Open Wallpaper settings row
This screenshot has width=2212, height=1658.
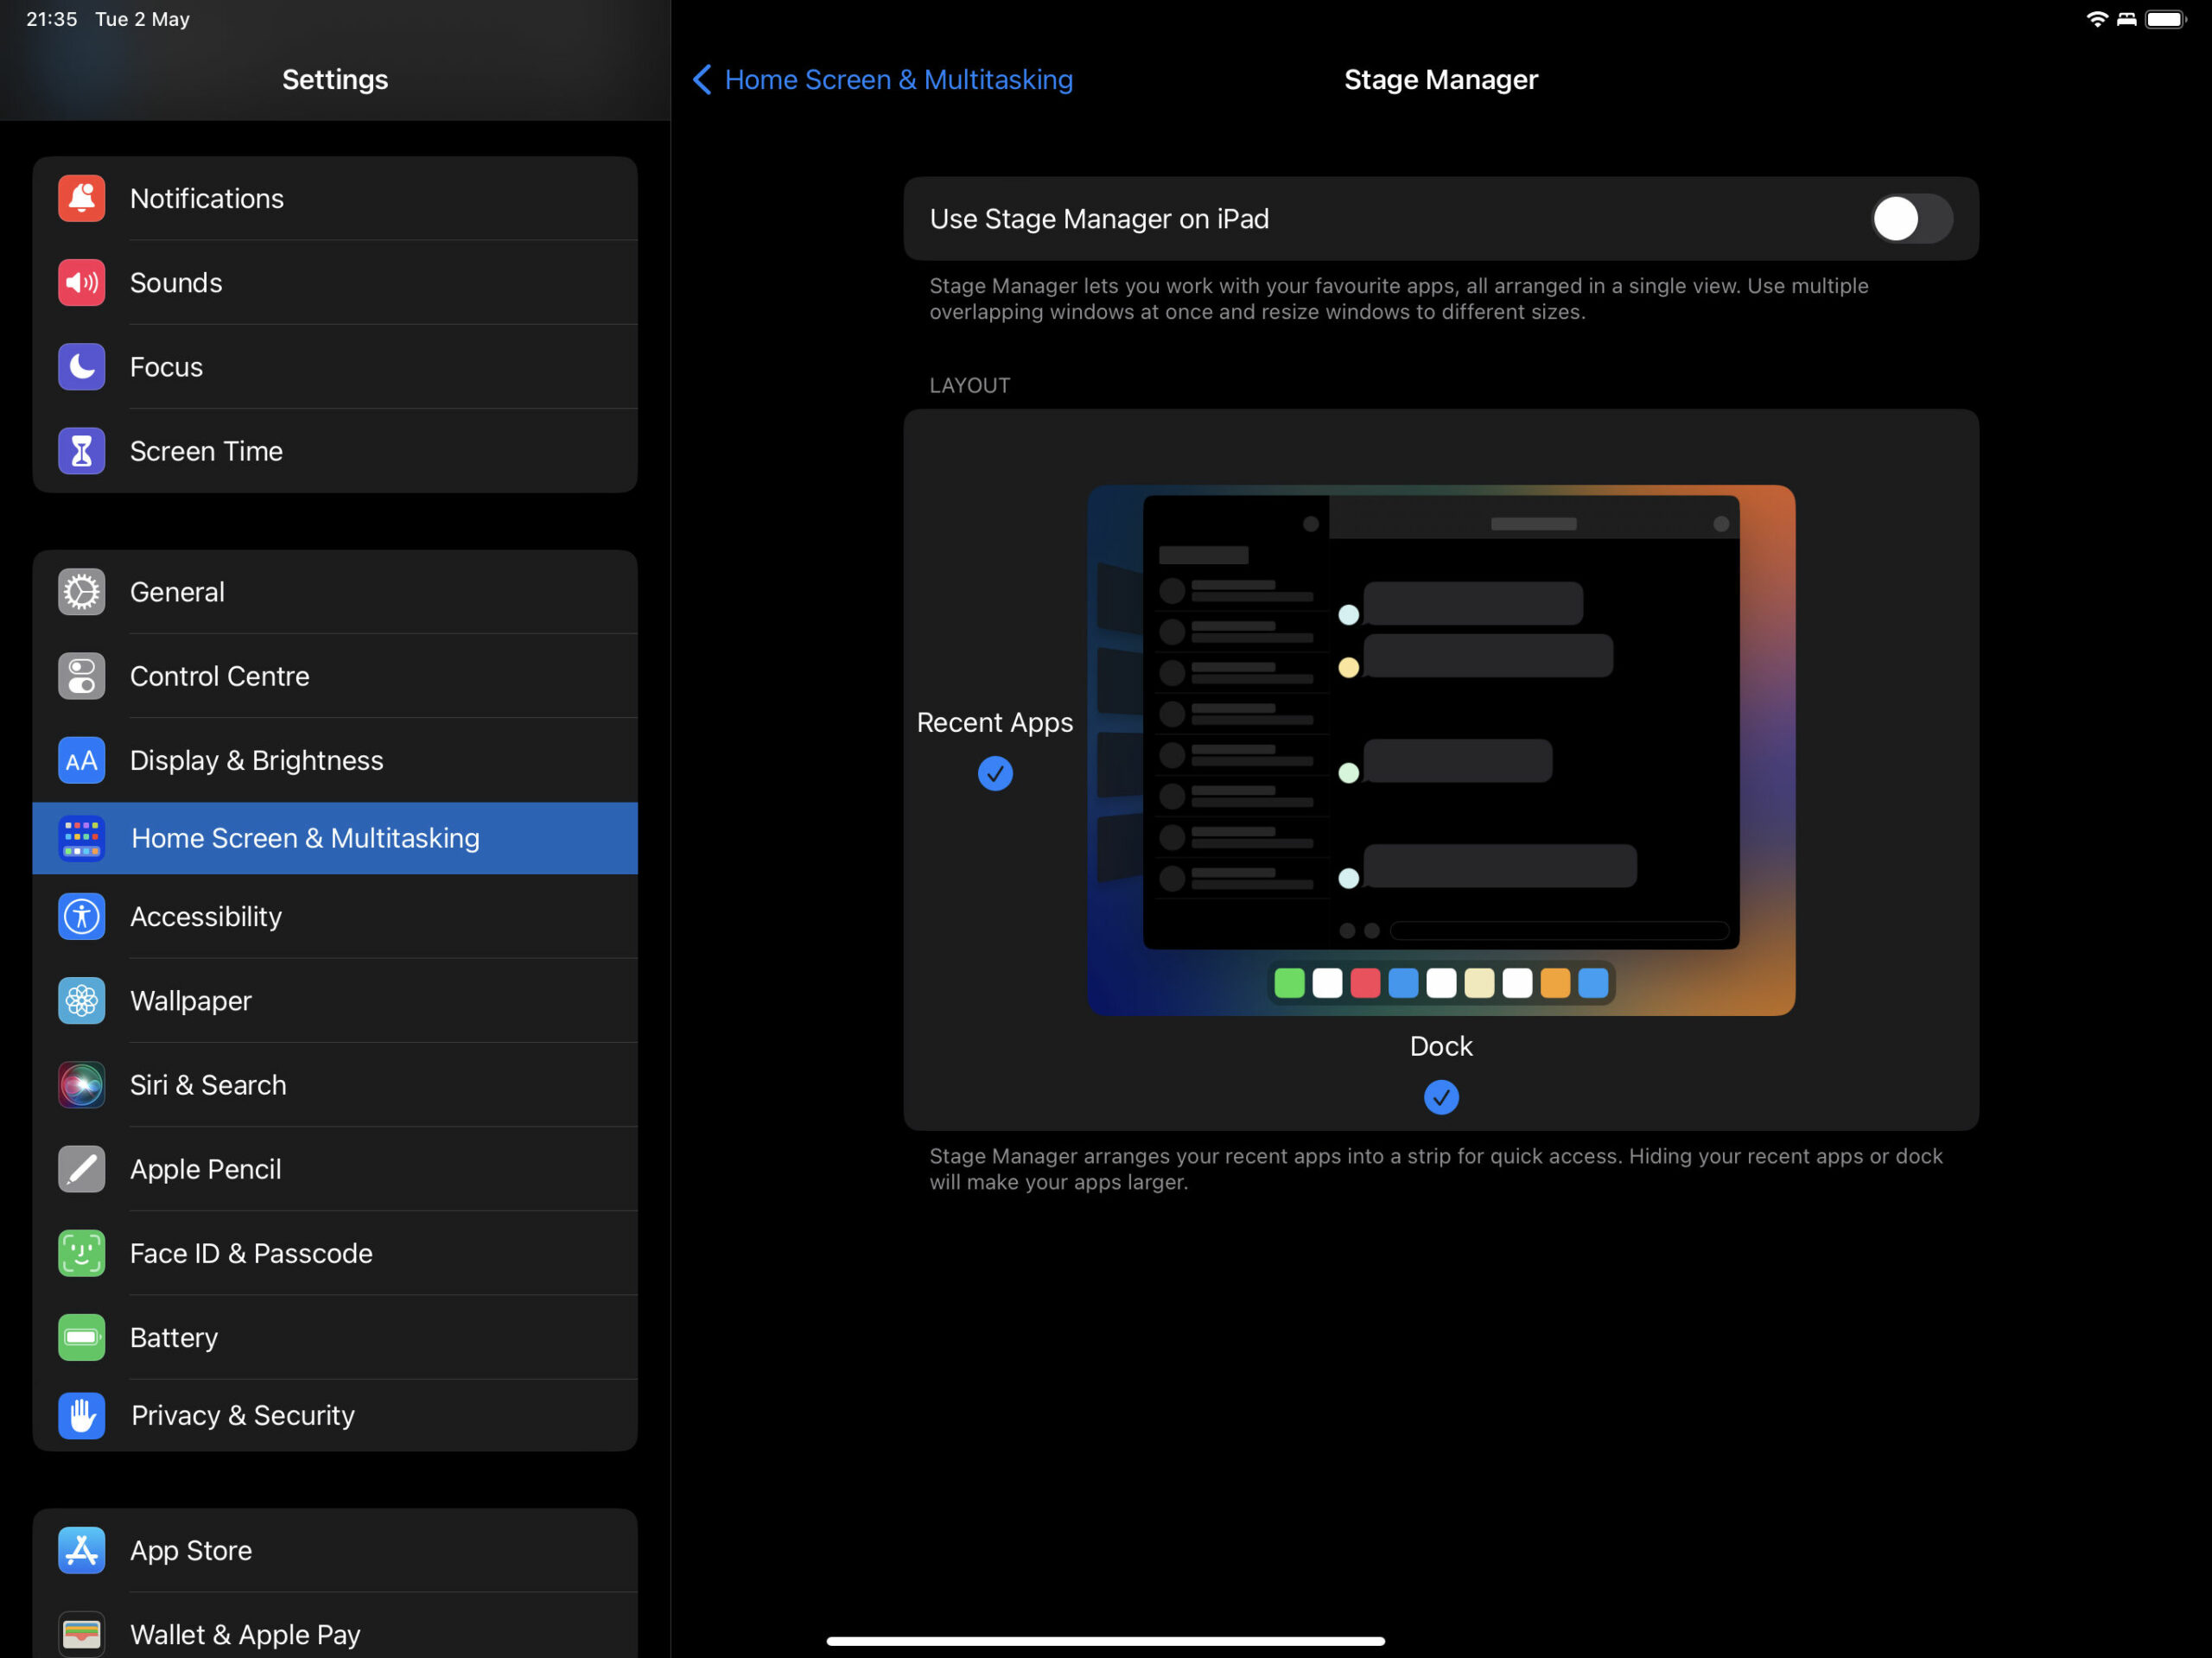coord(335,1000)
